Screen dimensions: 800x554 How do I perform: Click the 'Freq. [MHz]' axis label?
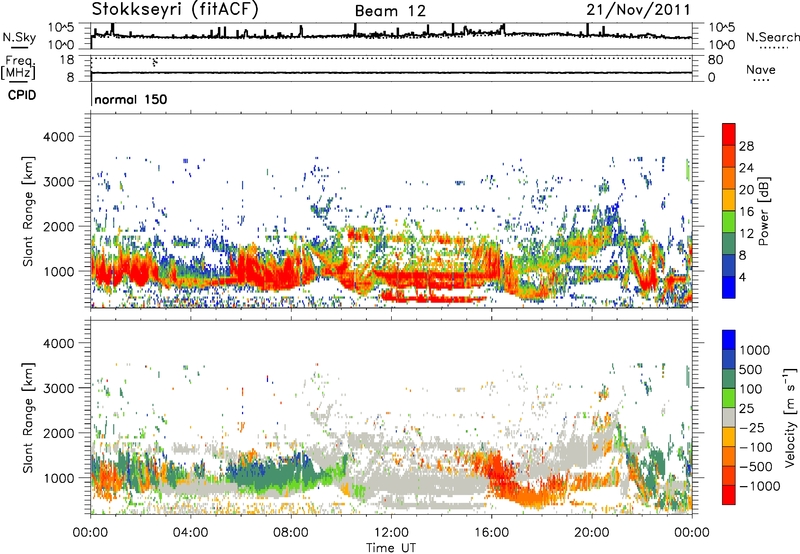point(18,67)
